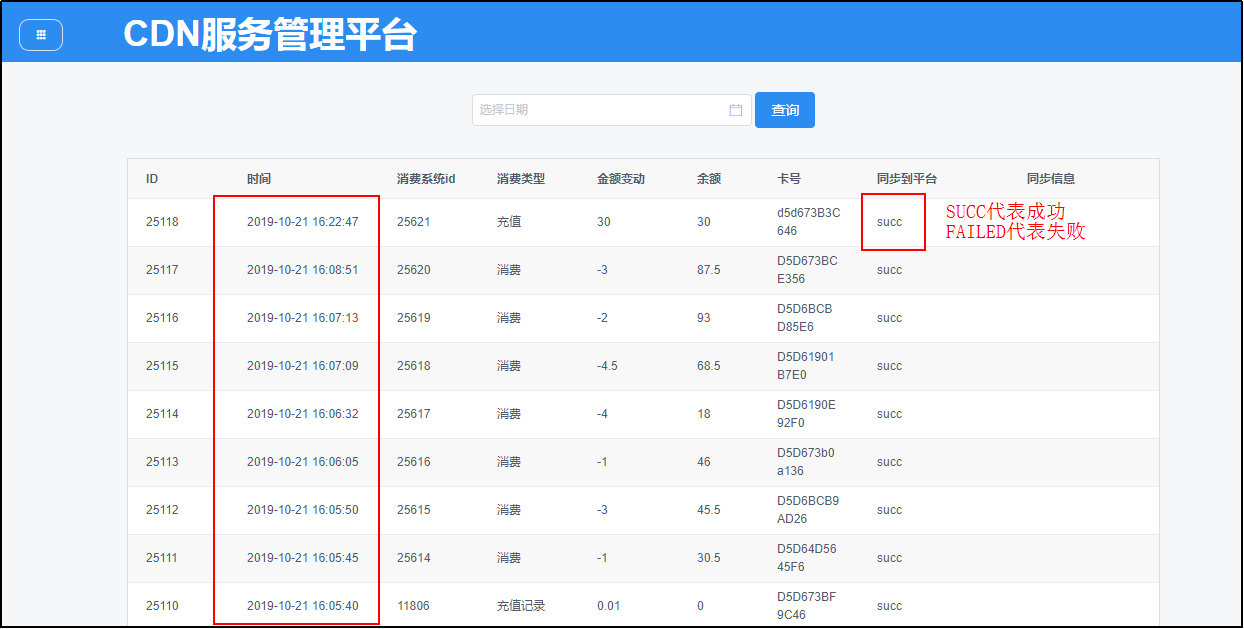Click the 余额 column header
The image size is (1244, 629).
pos(709,179)
